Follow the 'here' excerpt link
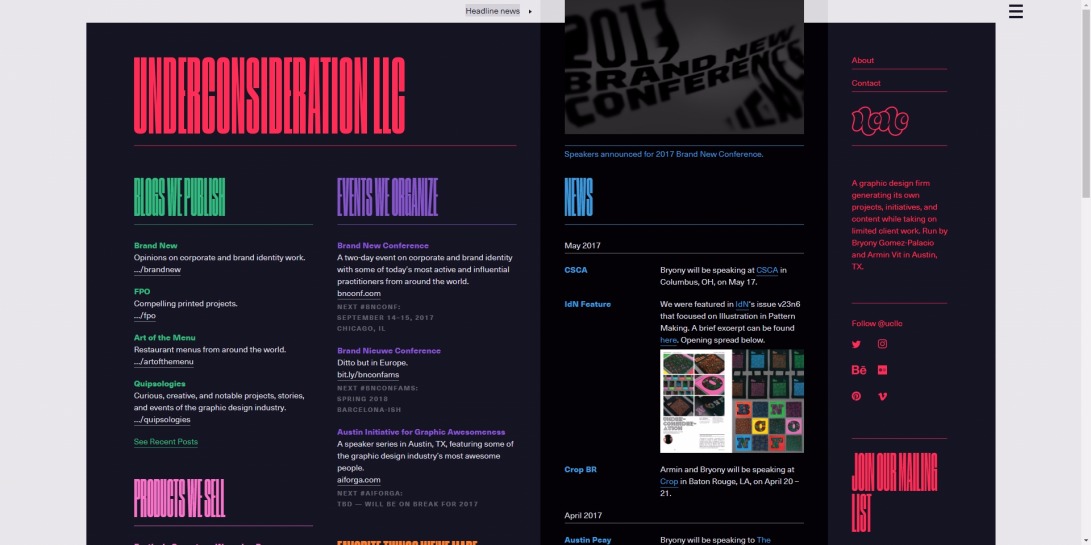The height and width of the screenshot is (545, 1091). [668, 340]
